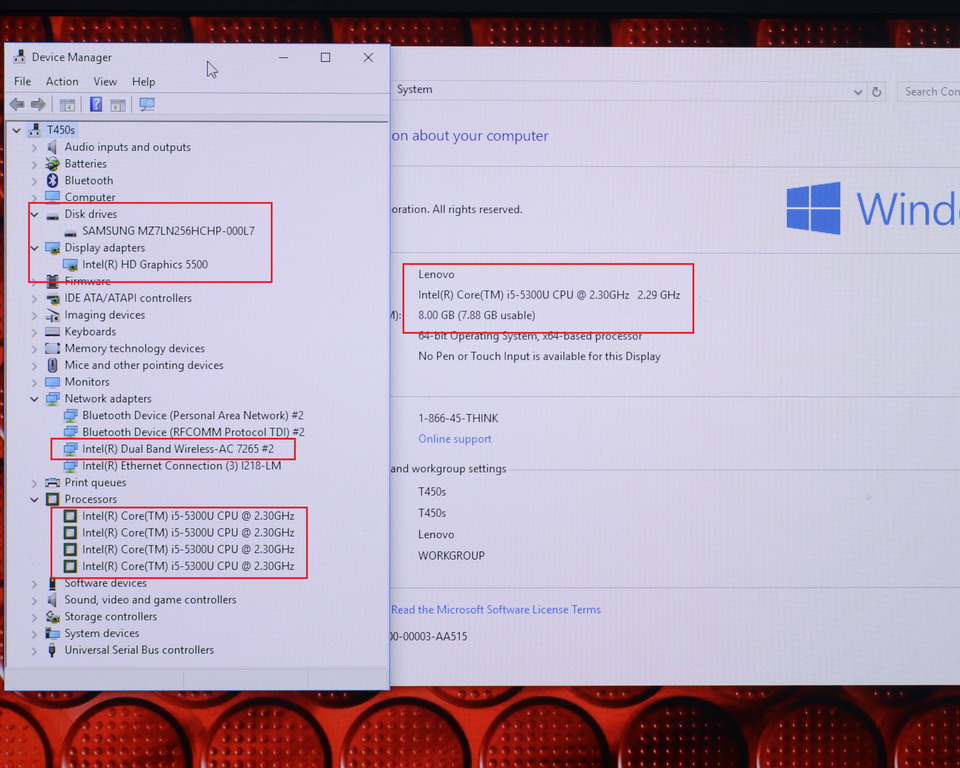Click the Universal Serial Bus controllers icon
This screenshot has height=768, width=960.
(x=53, y=650)
